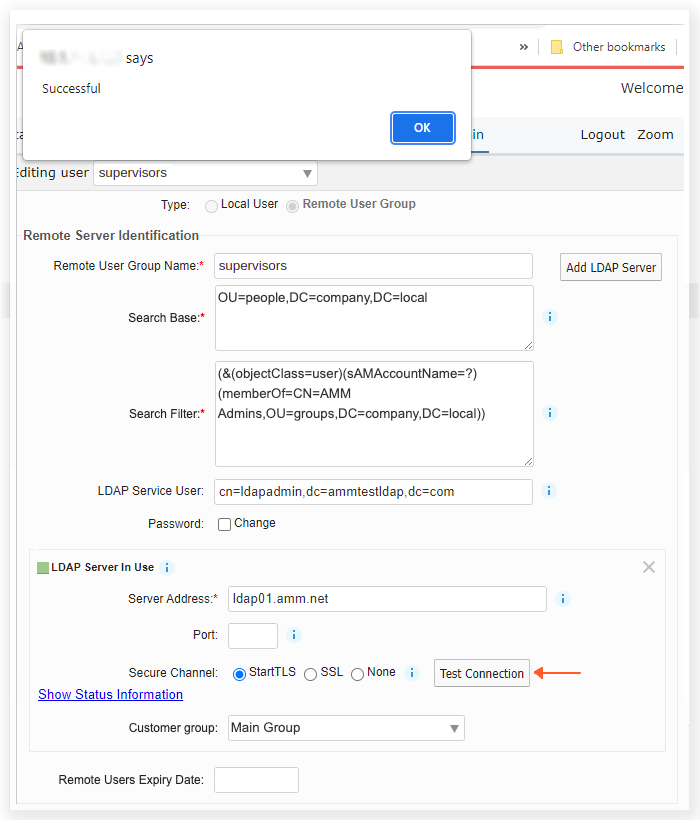Click OK in the Successful dialog
This screenshot has height=820, width=700.
422,128
